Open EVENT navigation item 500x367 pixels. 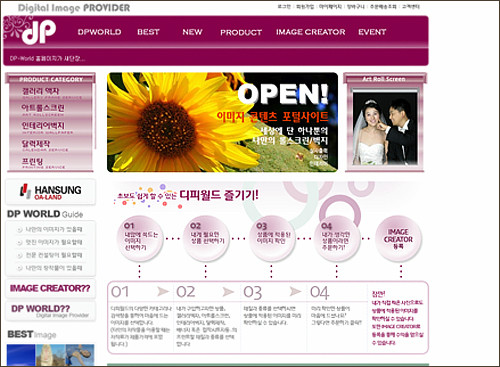(372, 32)
